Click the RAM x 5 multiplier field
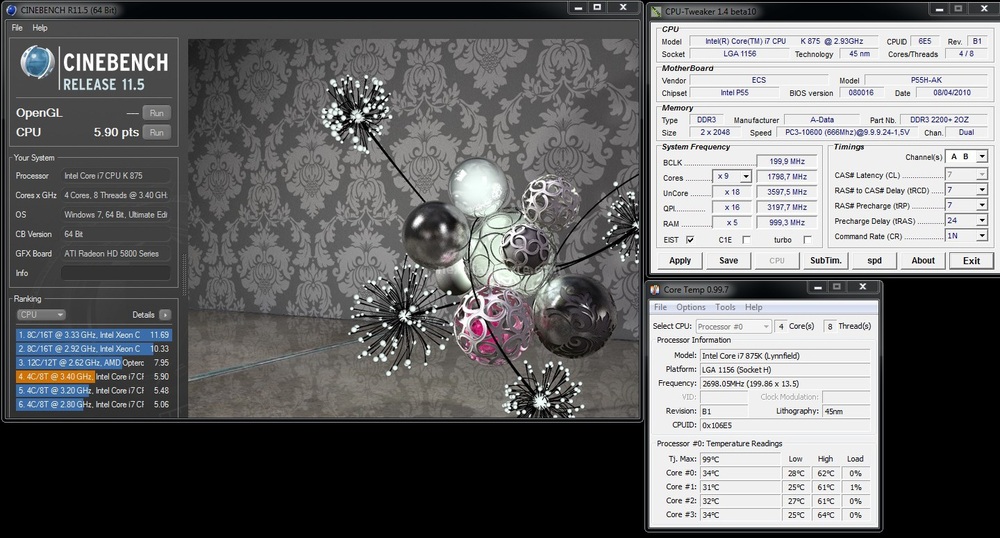 [x=732, y=222]
